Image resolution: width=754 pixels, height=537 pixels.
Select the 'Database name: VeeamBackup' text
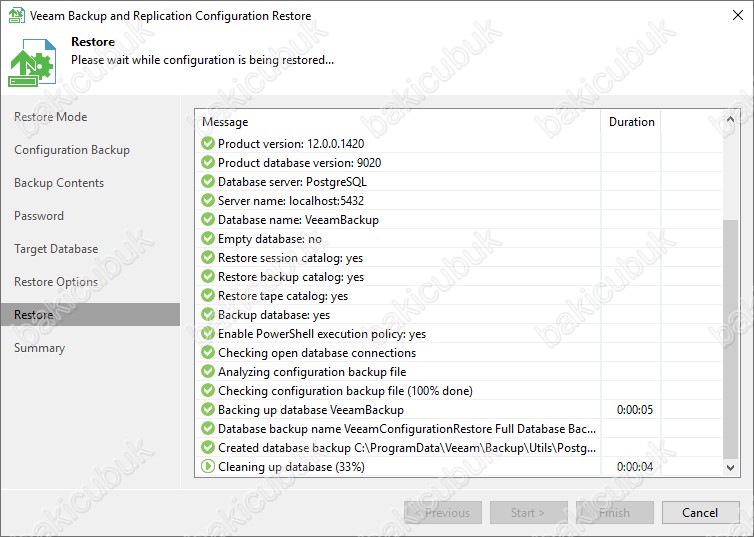click(x=298, y=220)
